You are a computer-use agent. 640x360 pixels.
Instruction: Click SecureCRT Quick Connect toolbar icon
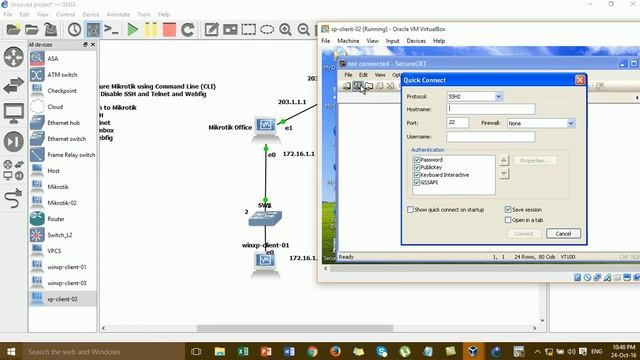(x=358, y=86)
